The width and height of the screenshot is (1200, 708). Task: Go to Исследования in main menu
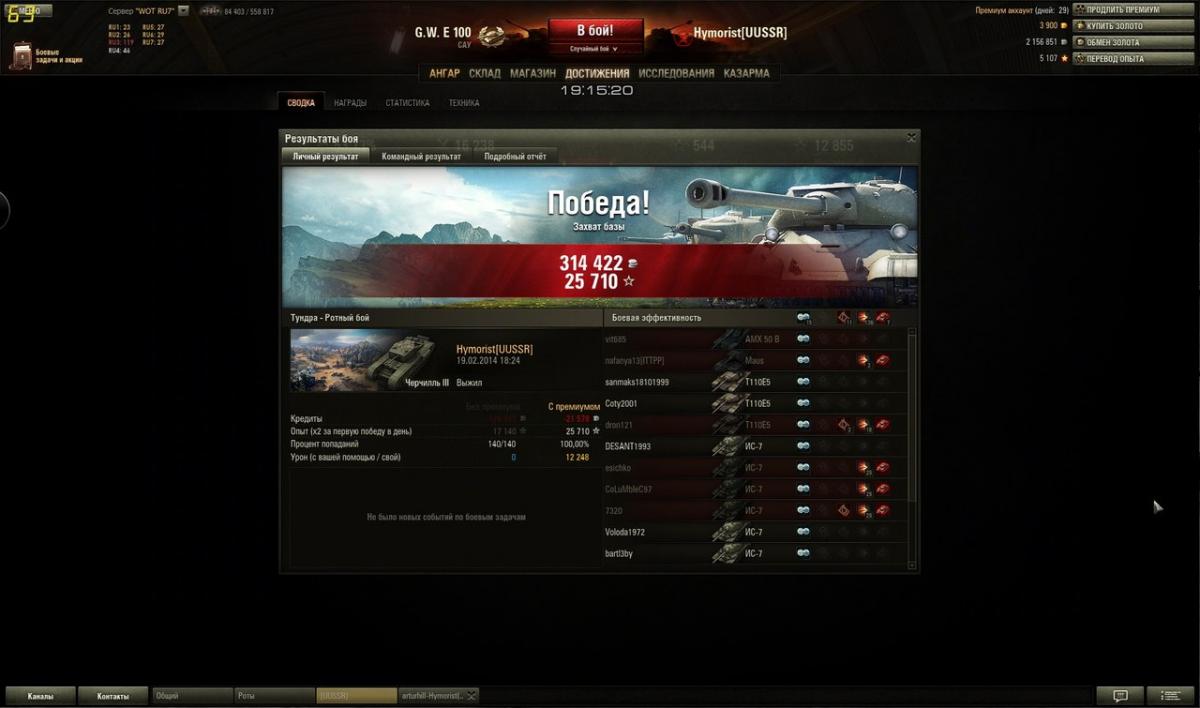tap(676, 74)
